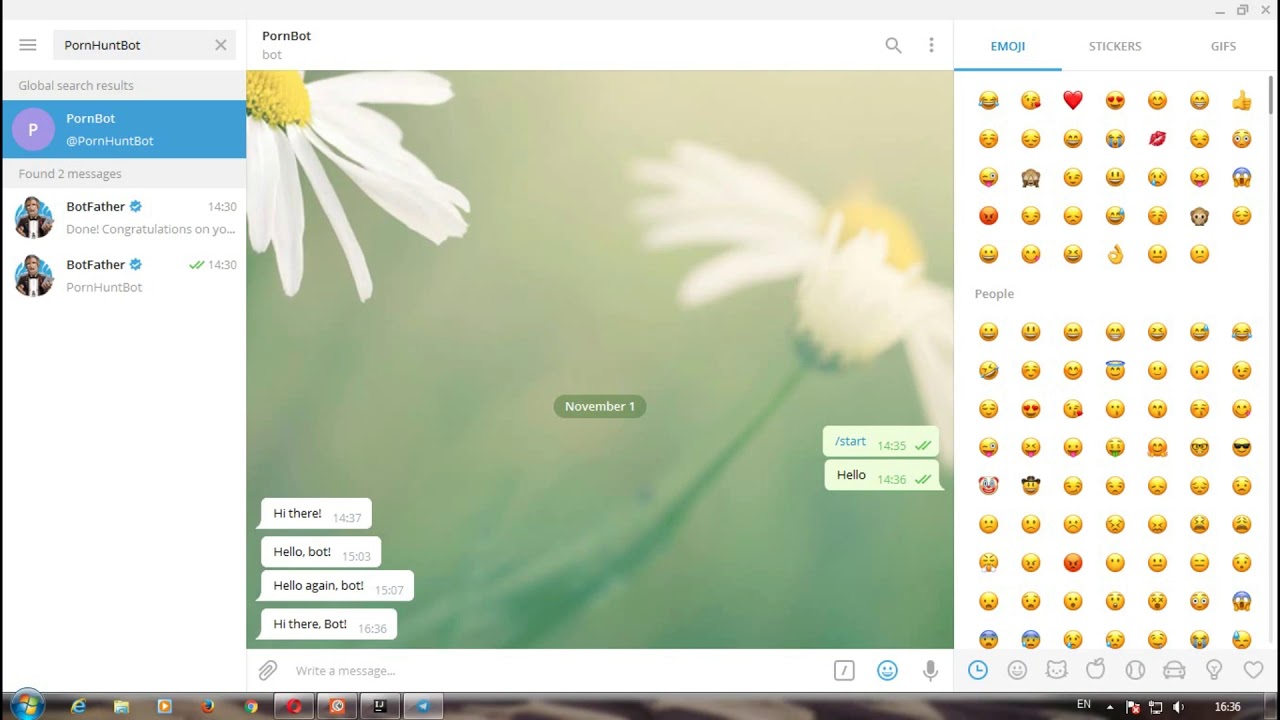The image size is (1280, 720).
Task: Open Internet Explorer from the taskbar
Action: (x=78, y=706)
